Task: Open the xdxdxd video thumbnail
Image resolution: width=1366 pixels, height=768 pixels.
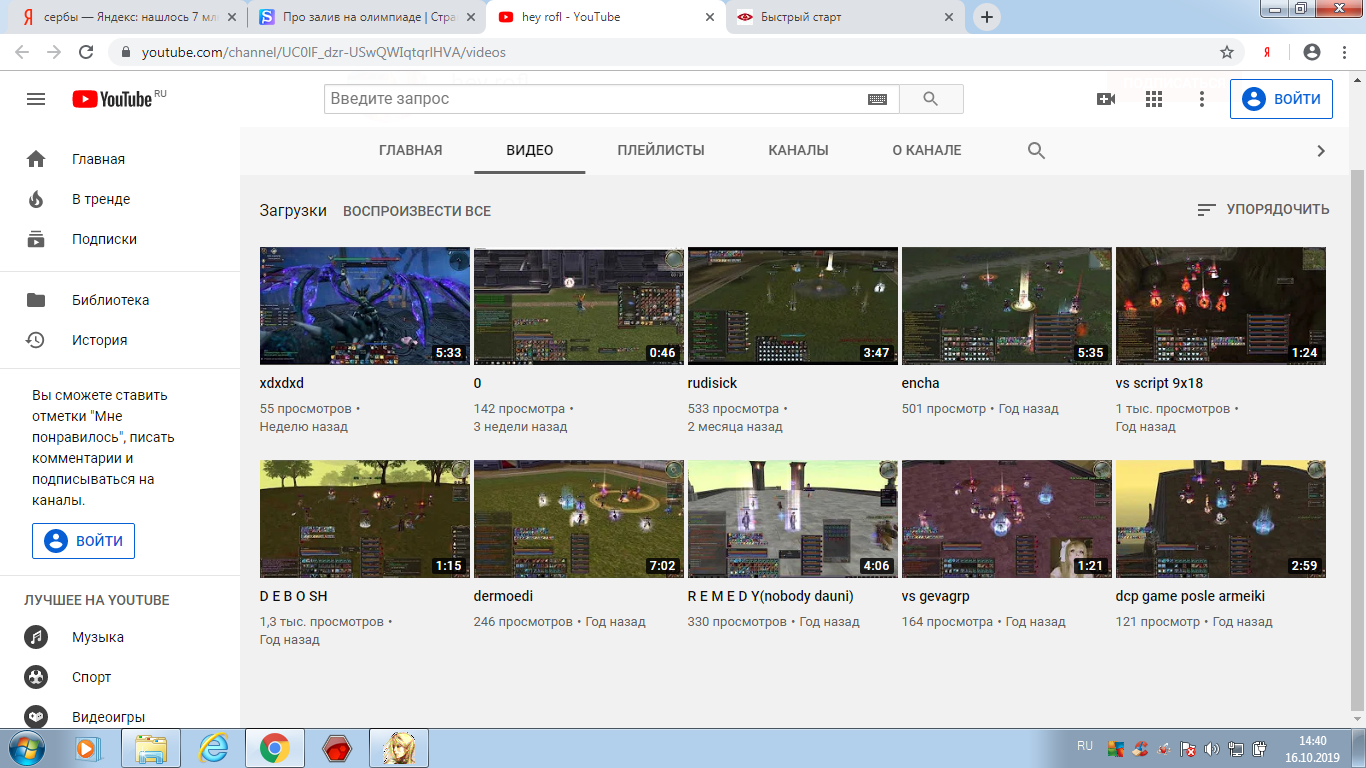Action: tap(364, 305)
